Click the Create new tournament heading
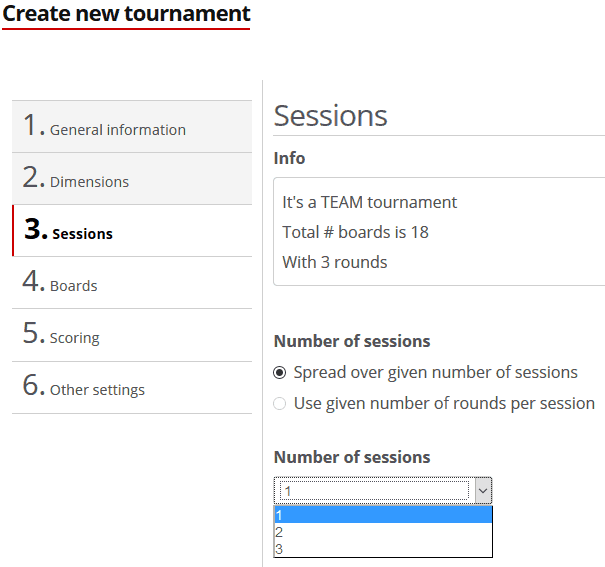The height and width of the screenshot is (567, 605). tap(126, 14)
